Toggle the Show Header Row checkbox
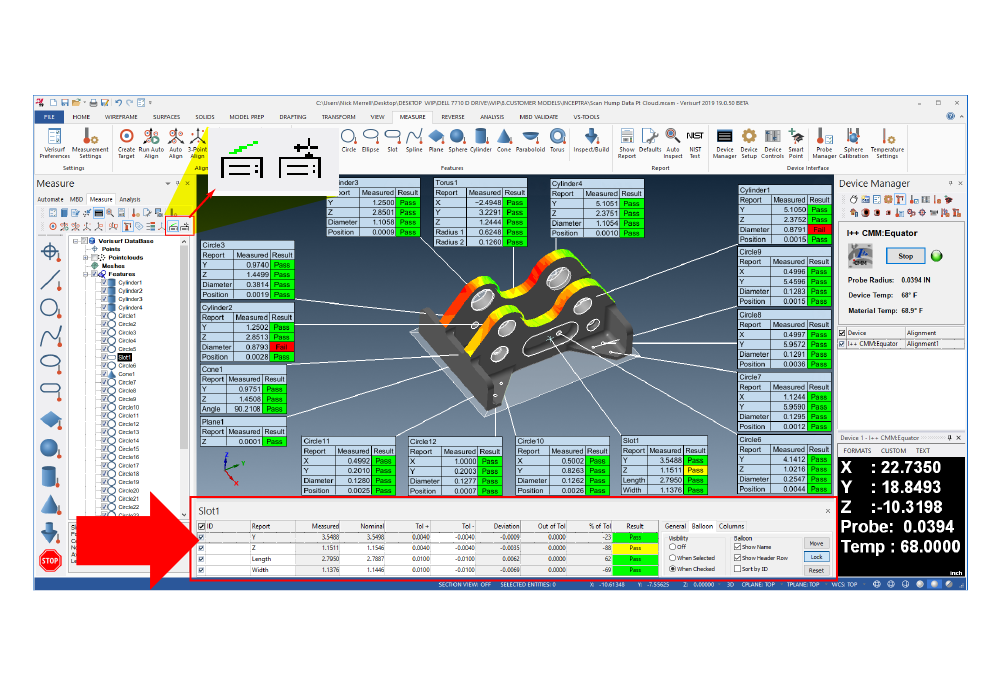This screenshot has height=685, width=1001. [737, 557]
